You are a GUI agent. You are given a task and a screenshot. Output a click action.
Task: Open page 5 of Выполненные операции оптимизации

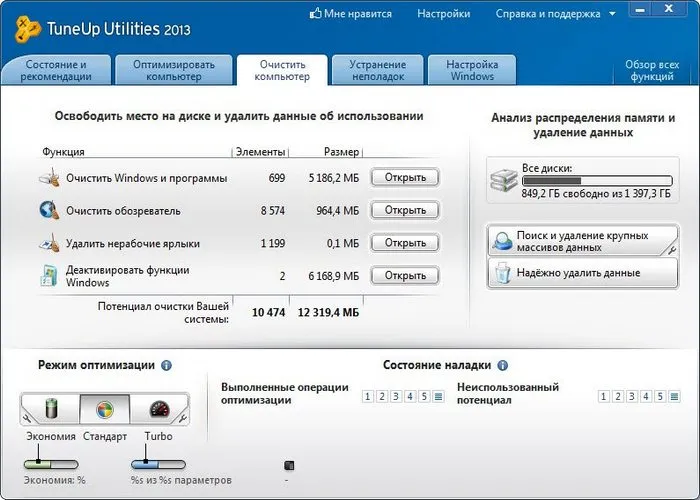coord(424,396)
